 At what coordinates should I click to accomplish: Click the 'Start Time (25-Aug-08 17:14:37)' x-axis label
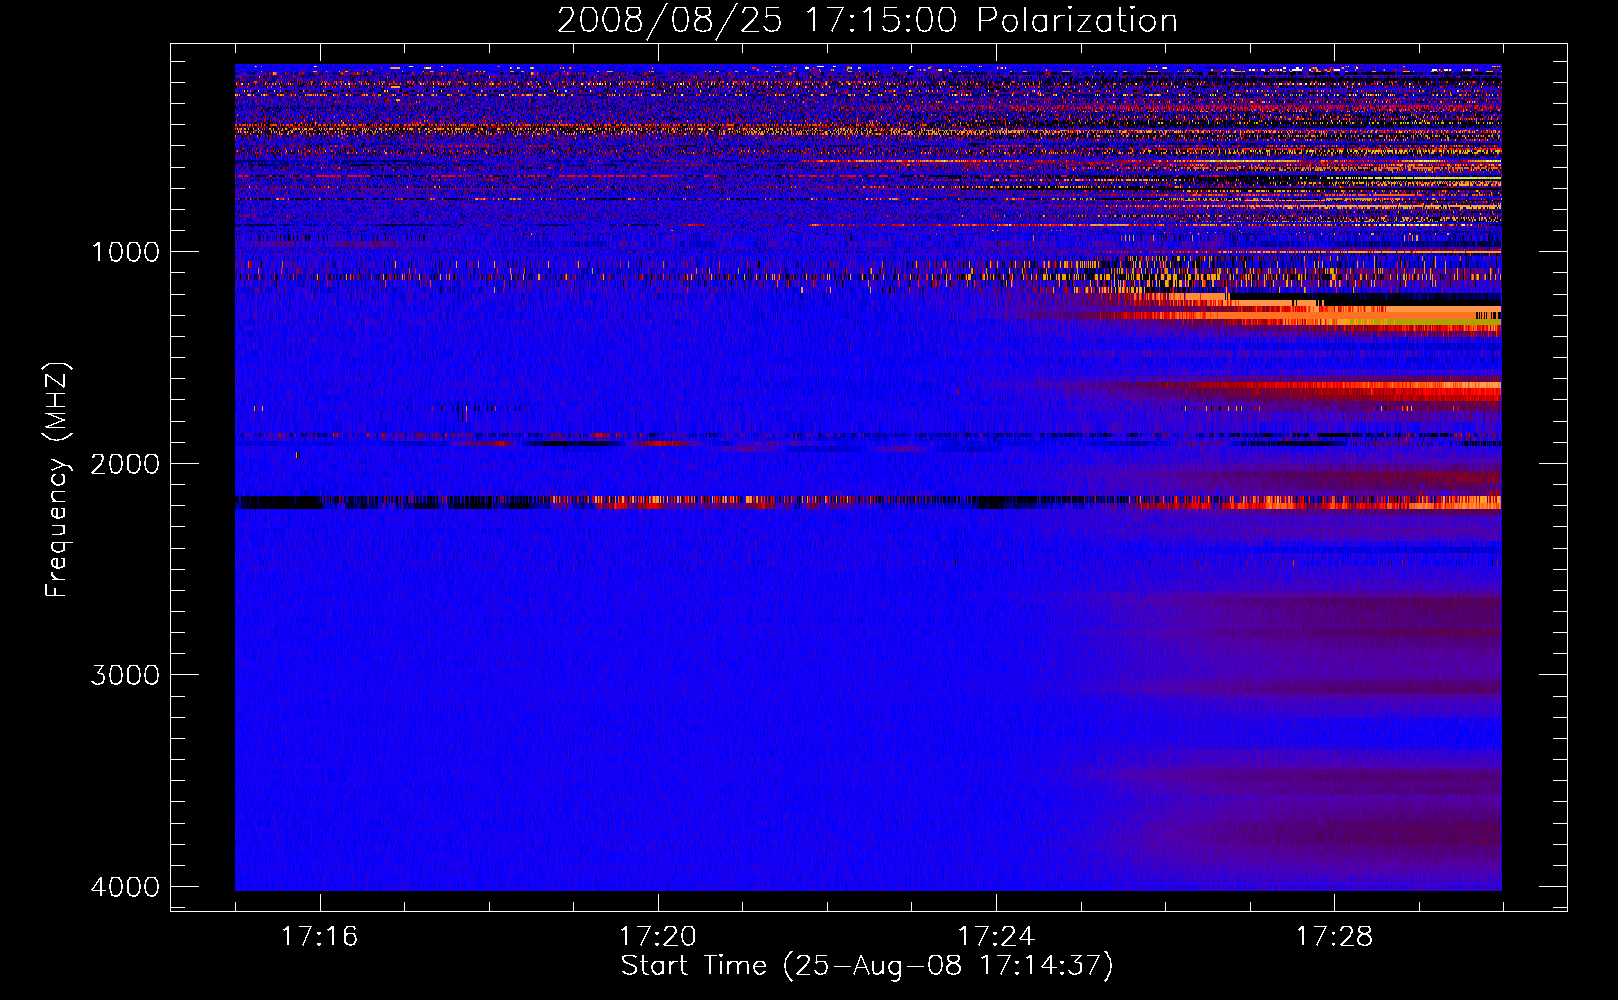click(867, 966)
